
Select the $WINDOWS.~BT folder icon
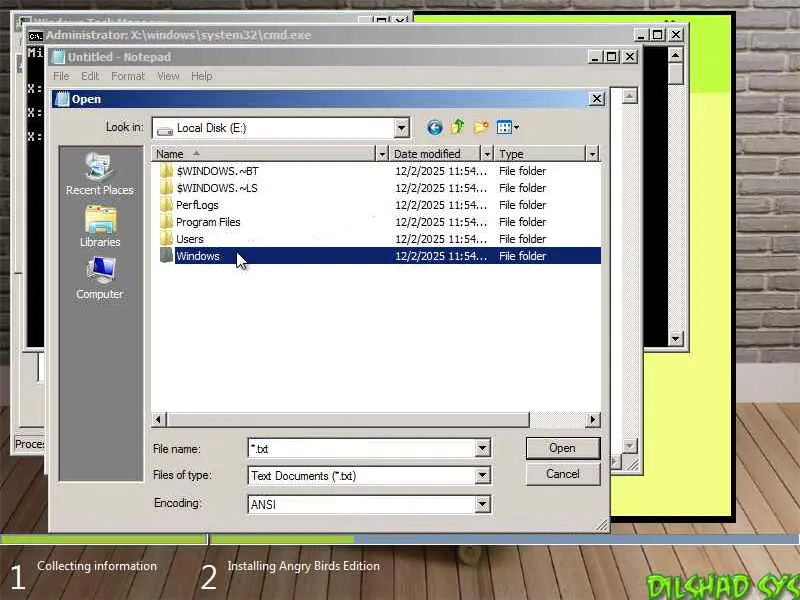pos(166,171)
